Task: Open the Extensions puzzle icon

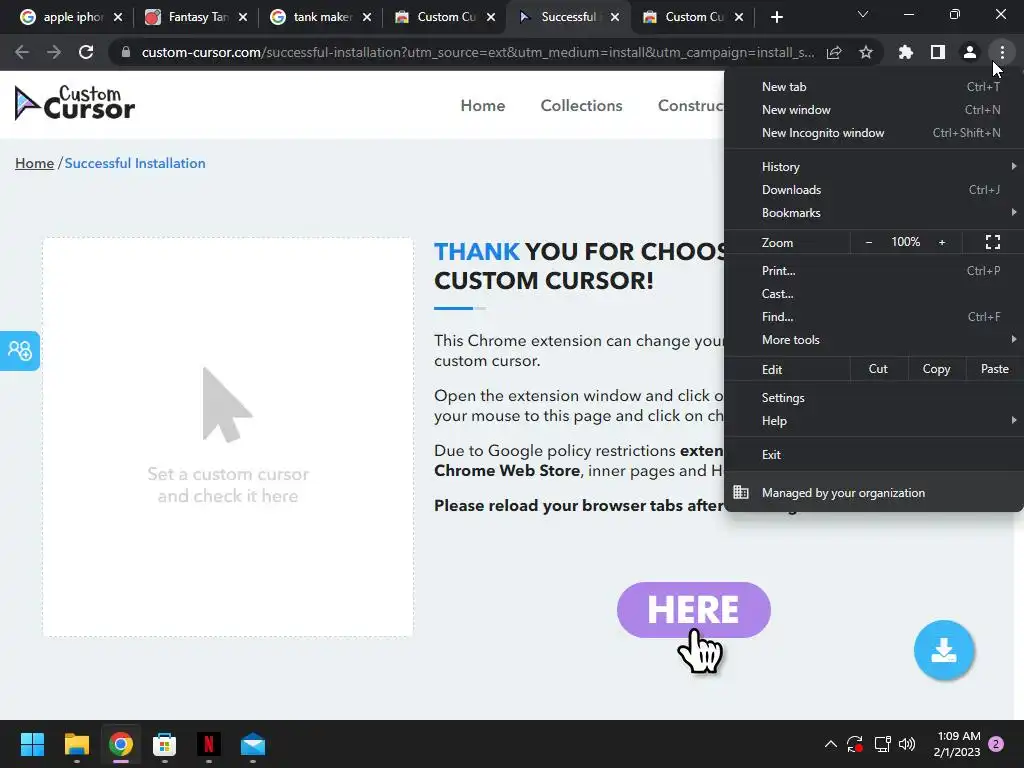Action: [906, 52]
